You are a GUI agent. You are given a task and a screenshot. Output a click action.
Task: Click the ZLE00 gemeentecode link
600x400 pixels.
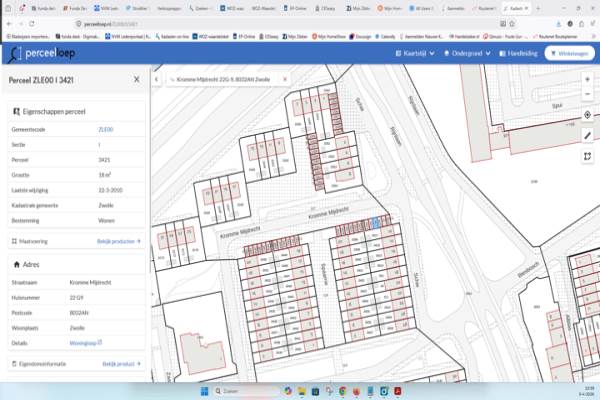pyautogui.click(x=105, y=129)
